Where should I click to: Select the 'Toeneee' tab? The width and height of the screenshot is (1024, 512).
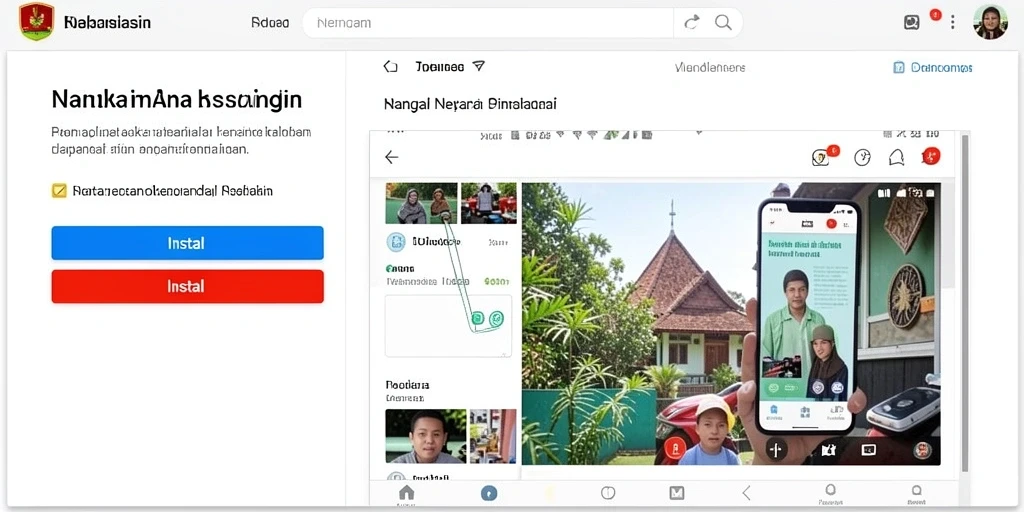coord(440,67)
